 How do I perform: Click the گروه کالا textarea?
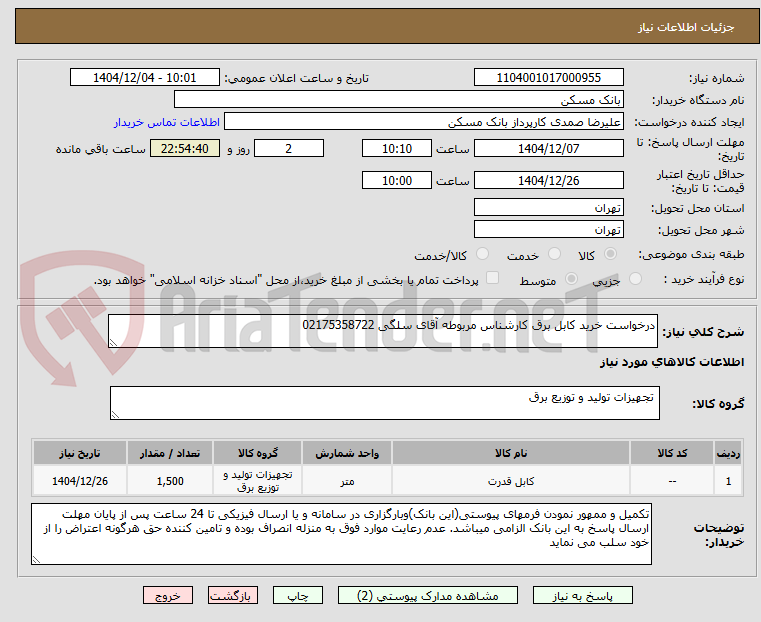click(384, 403)
